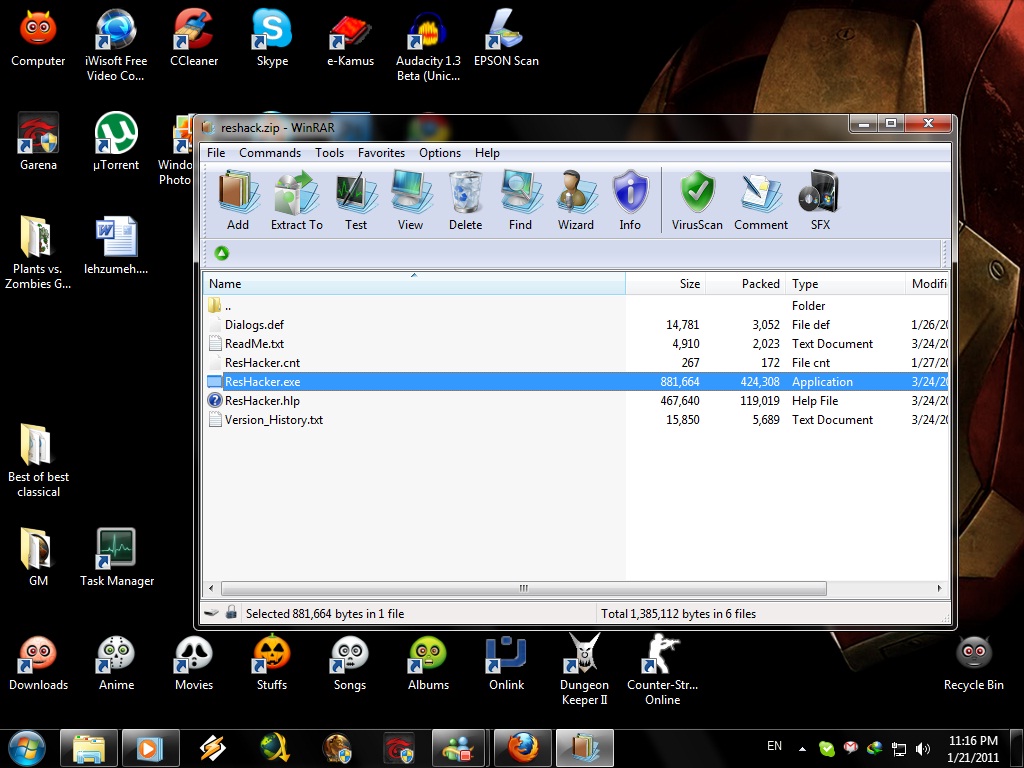Open the Recycle Bin
This screenshot has width=1024, height=768.
(974, 662)
